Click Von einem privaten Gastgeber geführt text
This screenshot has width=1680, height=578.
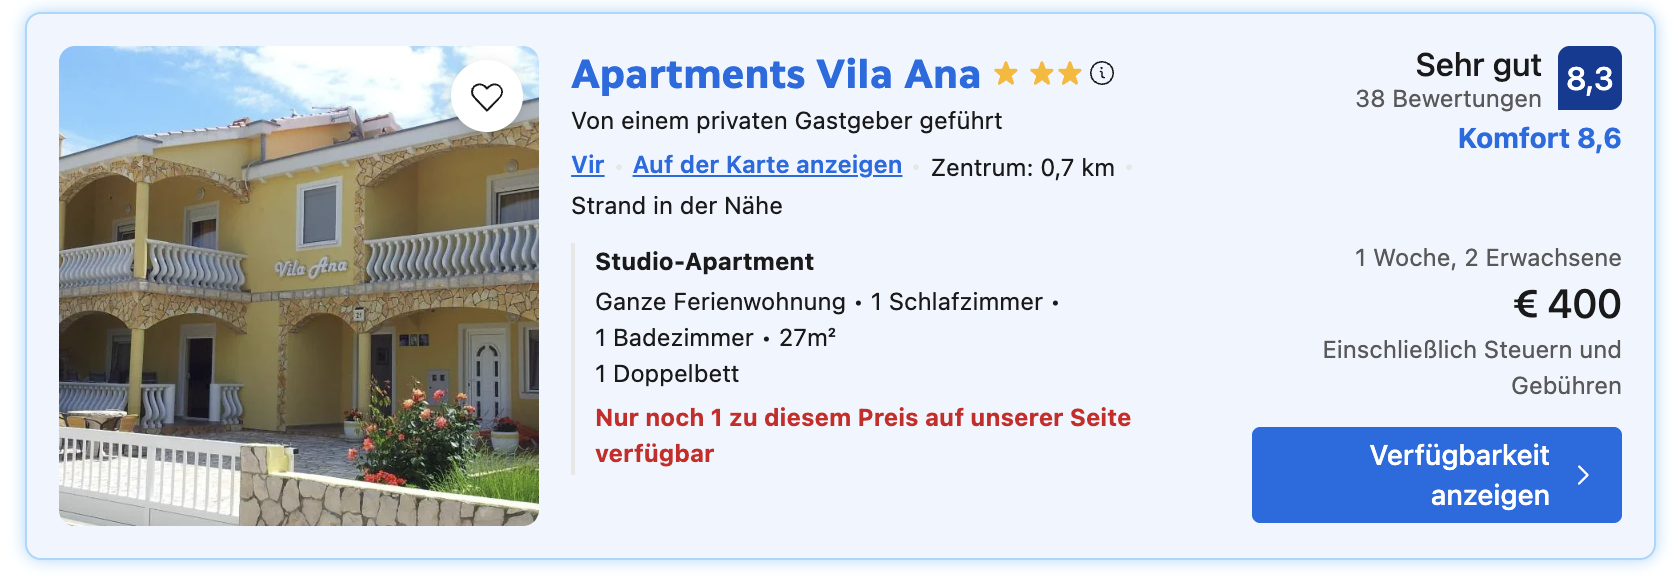coord(786,121)
